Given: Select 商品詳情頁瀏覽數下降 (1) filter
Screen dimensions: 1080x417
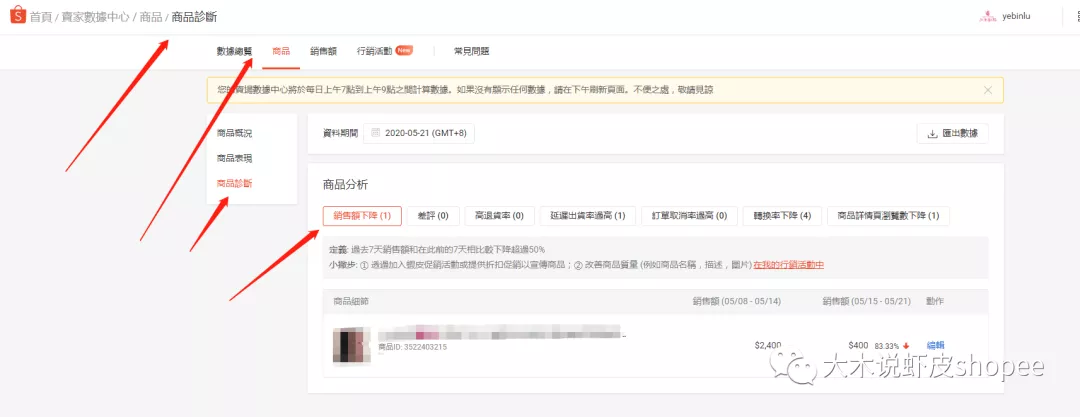Looking at the screenshot, I should [889, 216].
